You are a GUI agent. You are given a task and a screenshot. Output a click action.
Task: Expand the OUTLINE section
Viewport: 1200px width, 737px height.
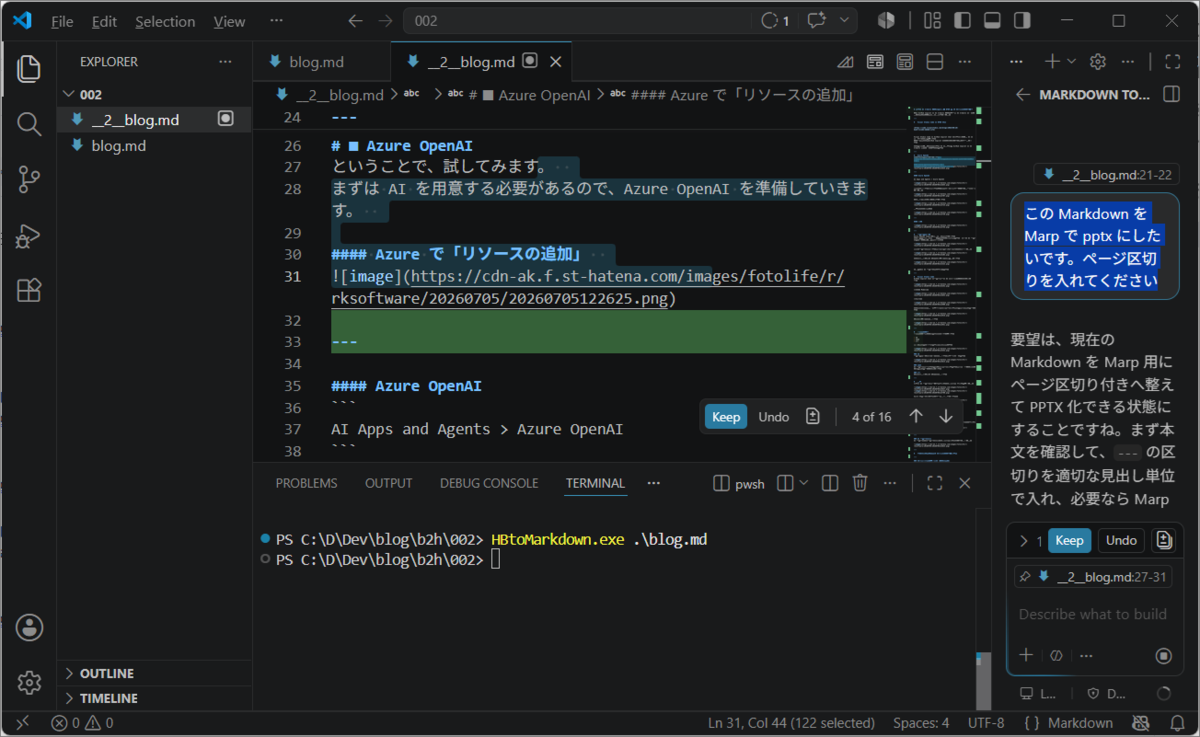(x=107, y=673)
